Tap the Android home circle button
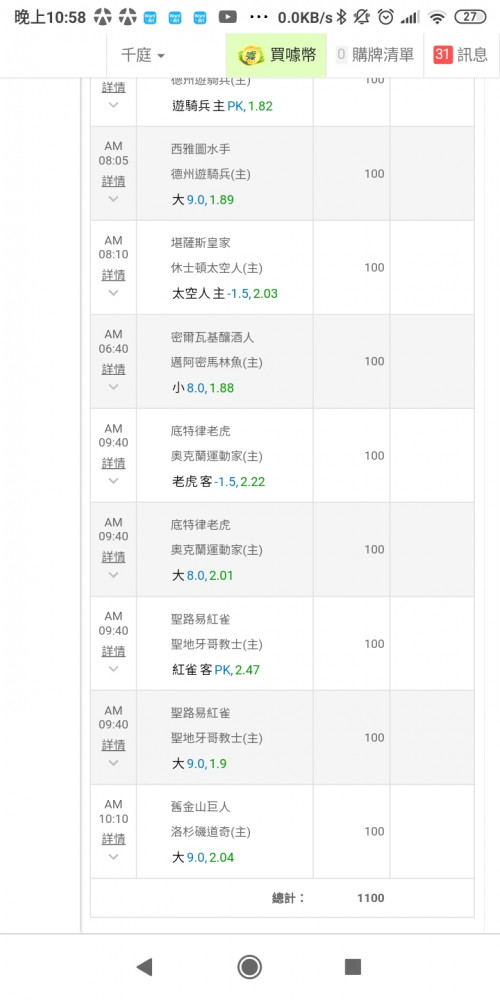The height and width of the screenshot is (1000, 500). (x=249, y=967)
